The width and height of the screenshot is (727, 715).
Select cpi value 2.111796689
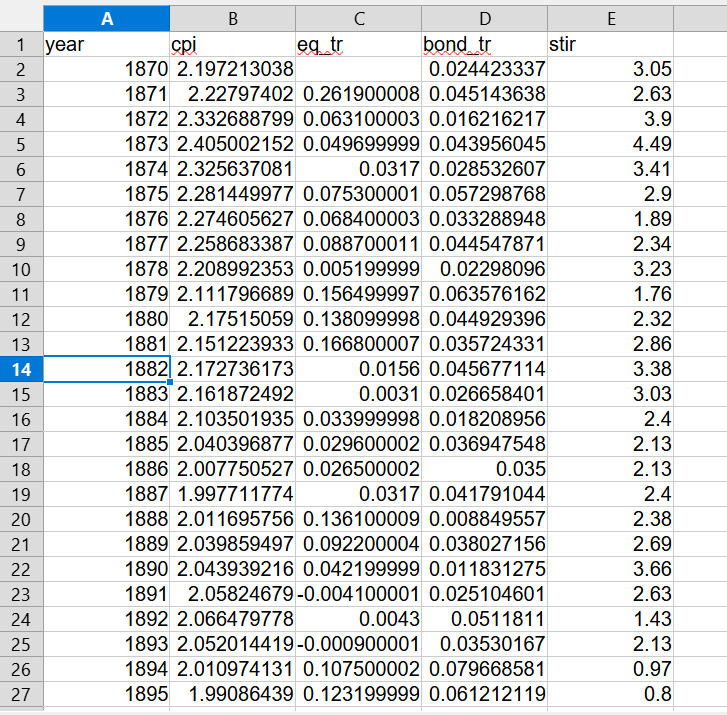point(233,294)
